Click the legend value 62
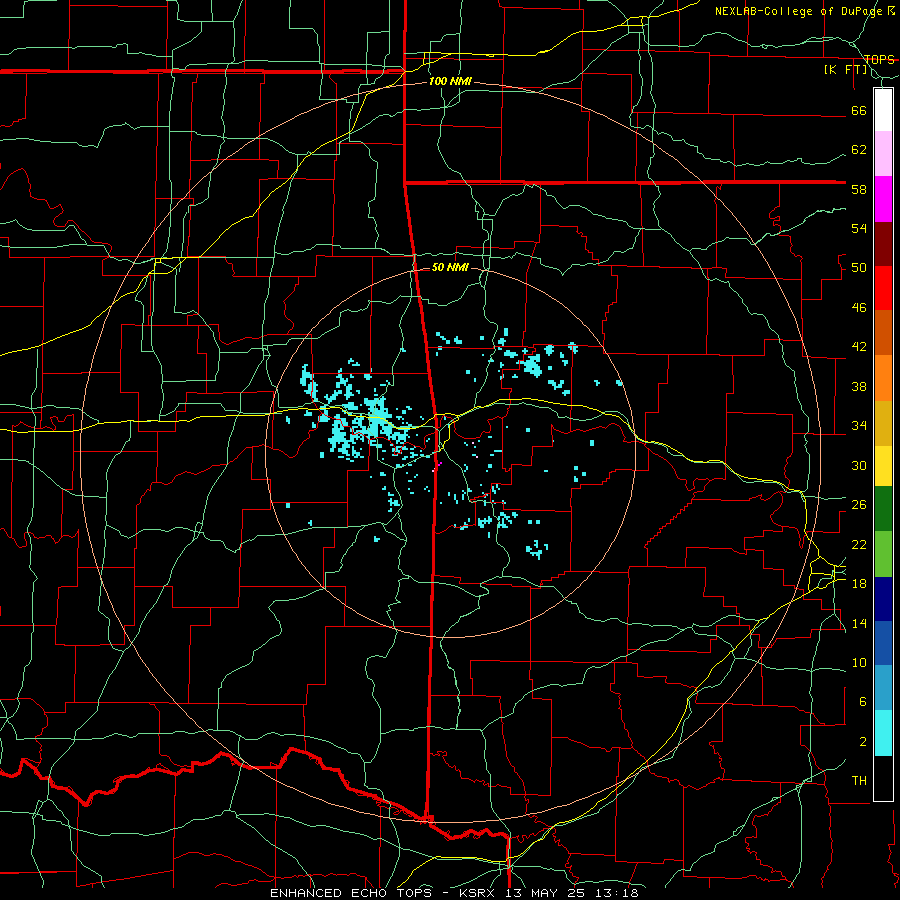The image size is (900, 900). point(859,150)
